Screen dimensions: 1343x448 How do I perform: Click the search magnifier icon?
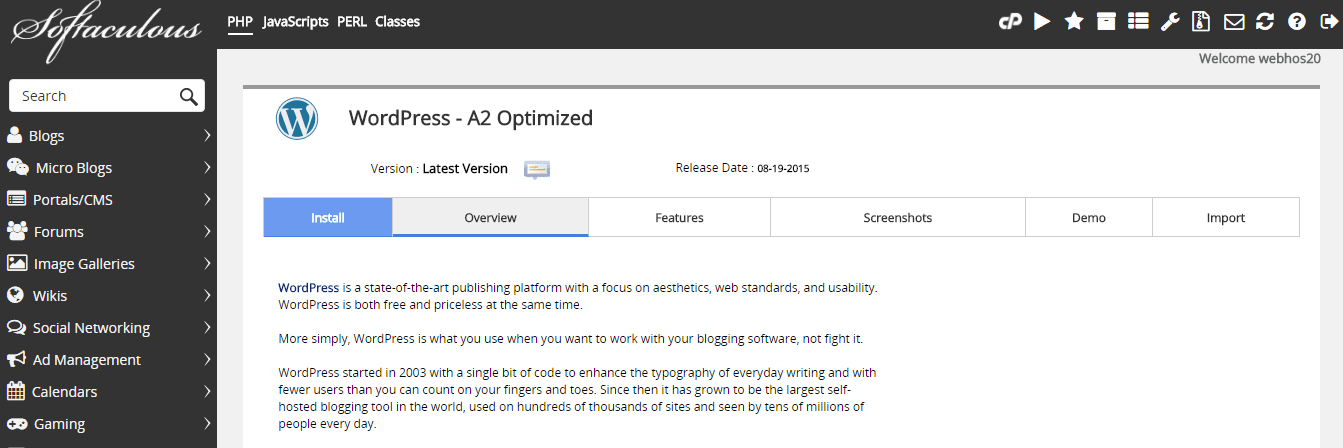pos(188,96)
